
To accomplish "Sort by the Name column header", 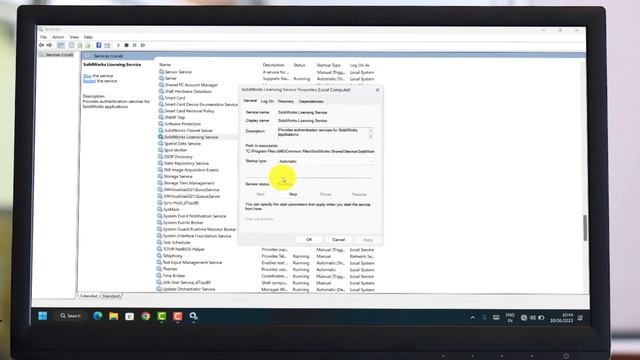I will (x=165, y=64).
